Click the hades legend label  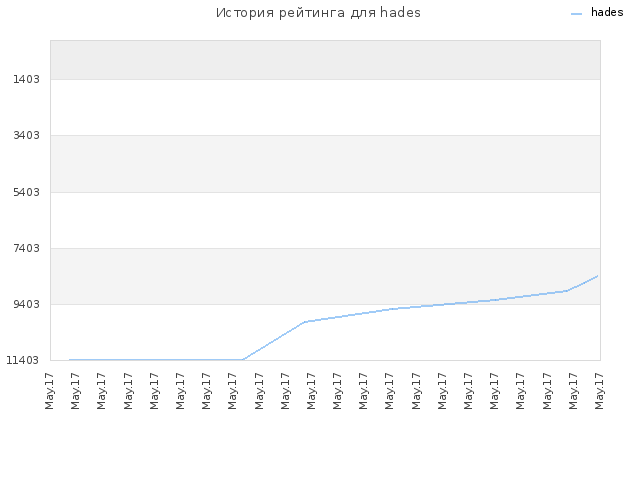pos(607,13)
